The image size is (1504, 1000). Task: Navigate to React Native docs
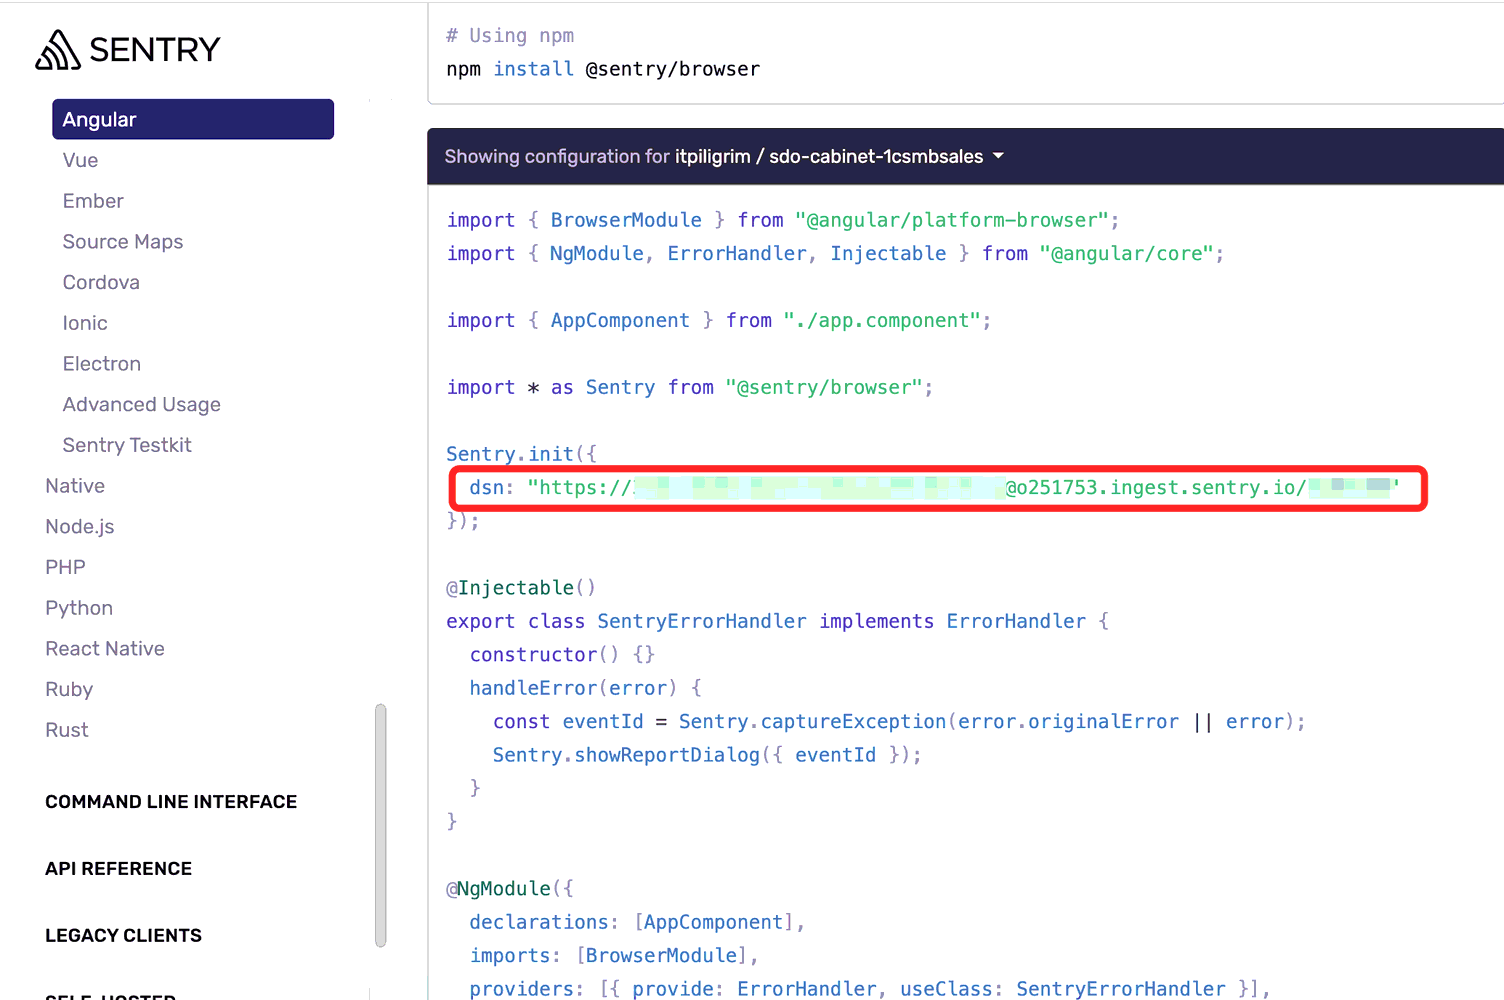point(105,649)
